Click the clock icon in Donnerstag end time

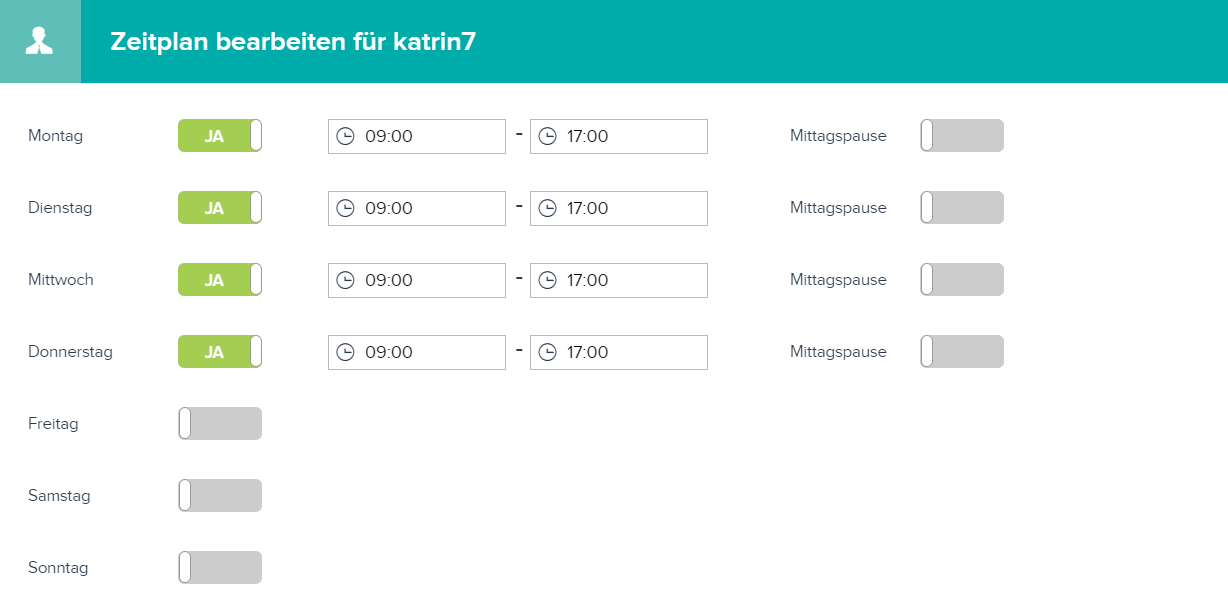click(x=547, y=352)
